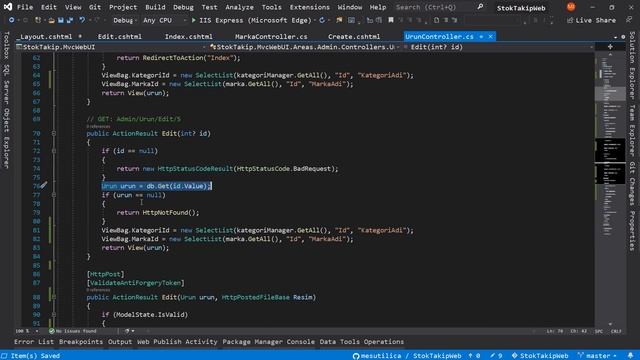The width and height of the screenshot is (640, 360).
Task: Click the split editor plus icon
Action: click(610, 47)
